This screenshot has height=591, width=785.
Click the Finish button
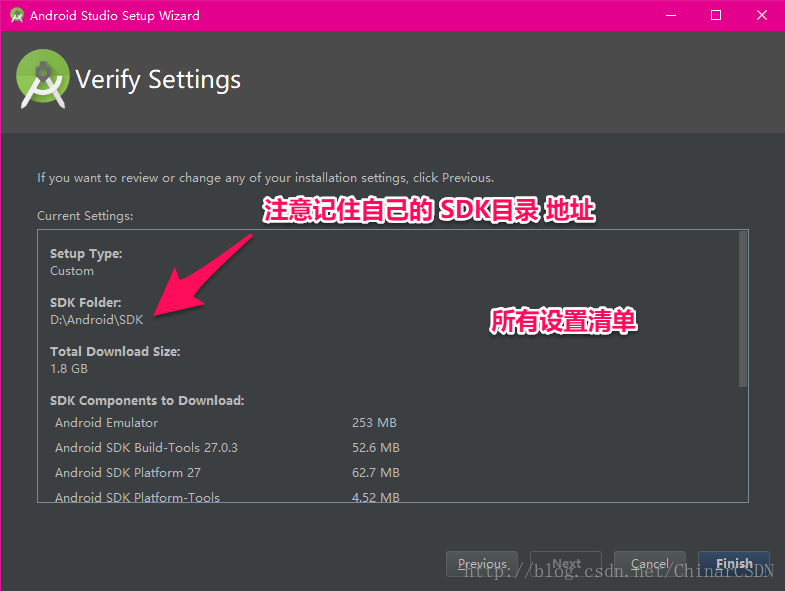pyautogui.click(x=733, y=564)
